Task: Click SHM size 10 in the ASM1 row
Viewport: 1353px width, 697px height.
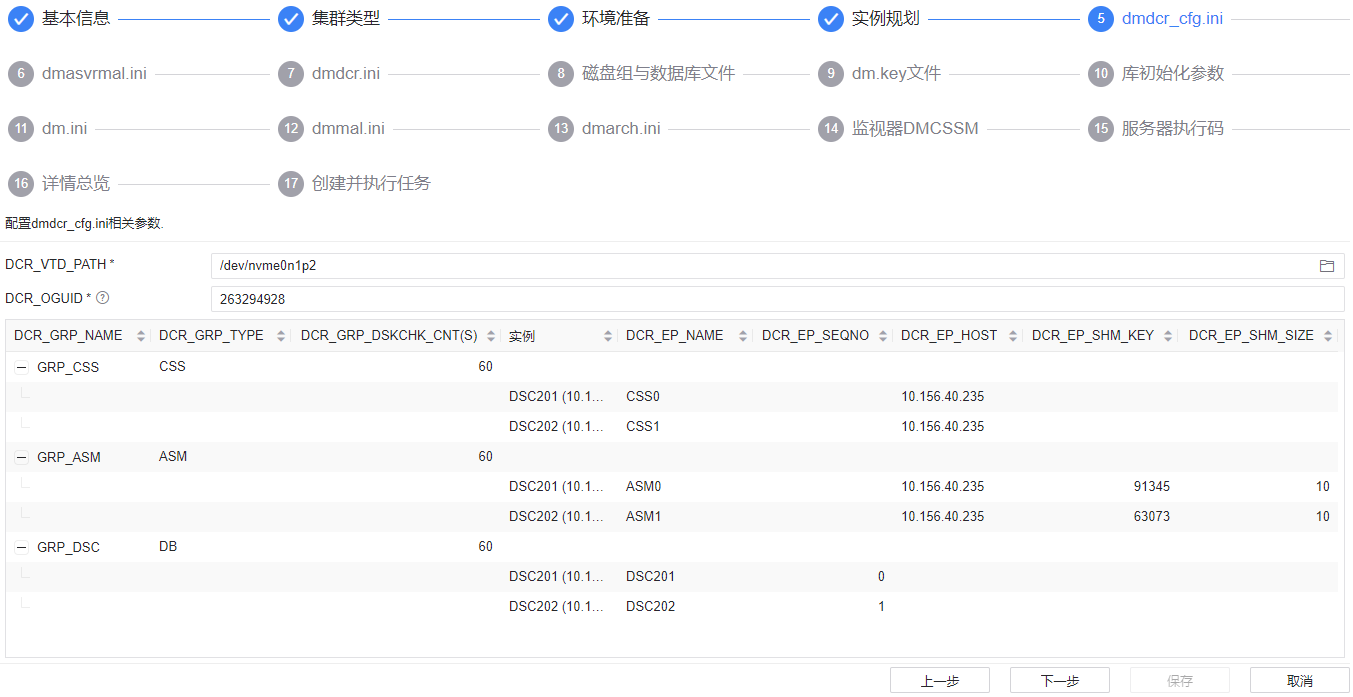Action: [1323, 517]
